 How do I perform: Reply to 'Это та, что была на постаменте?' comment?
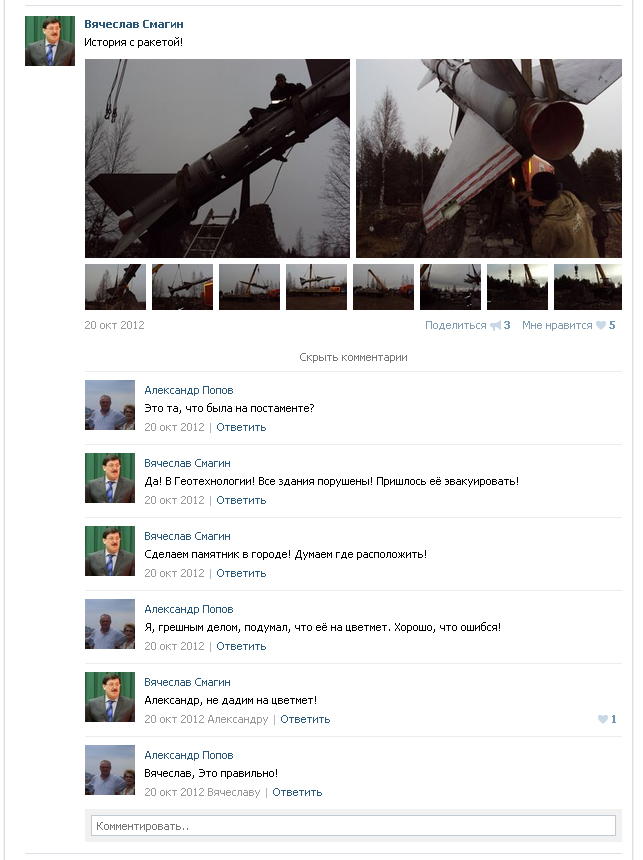241,427
